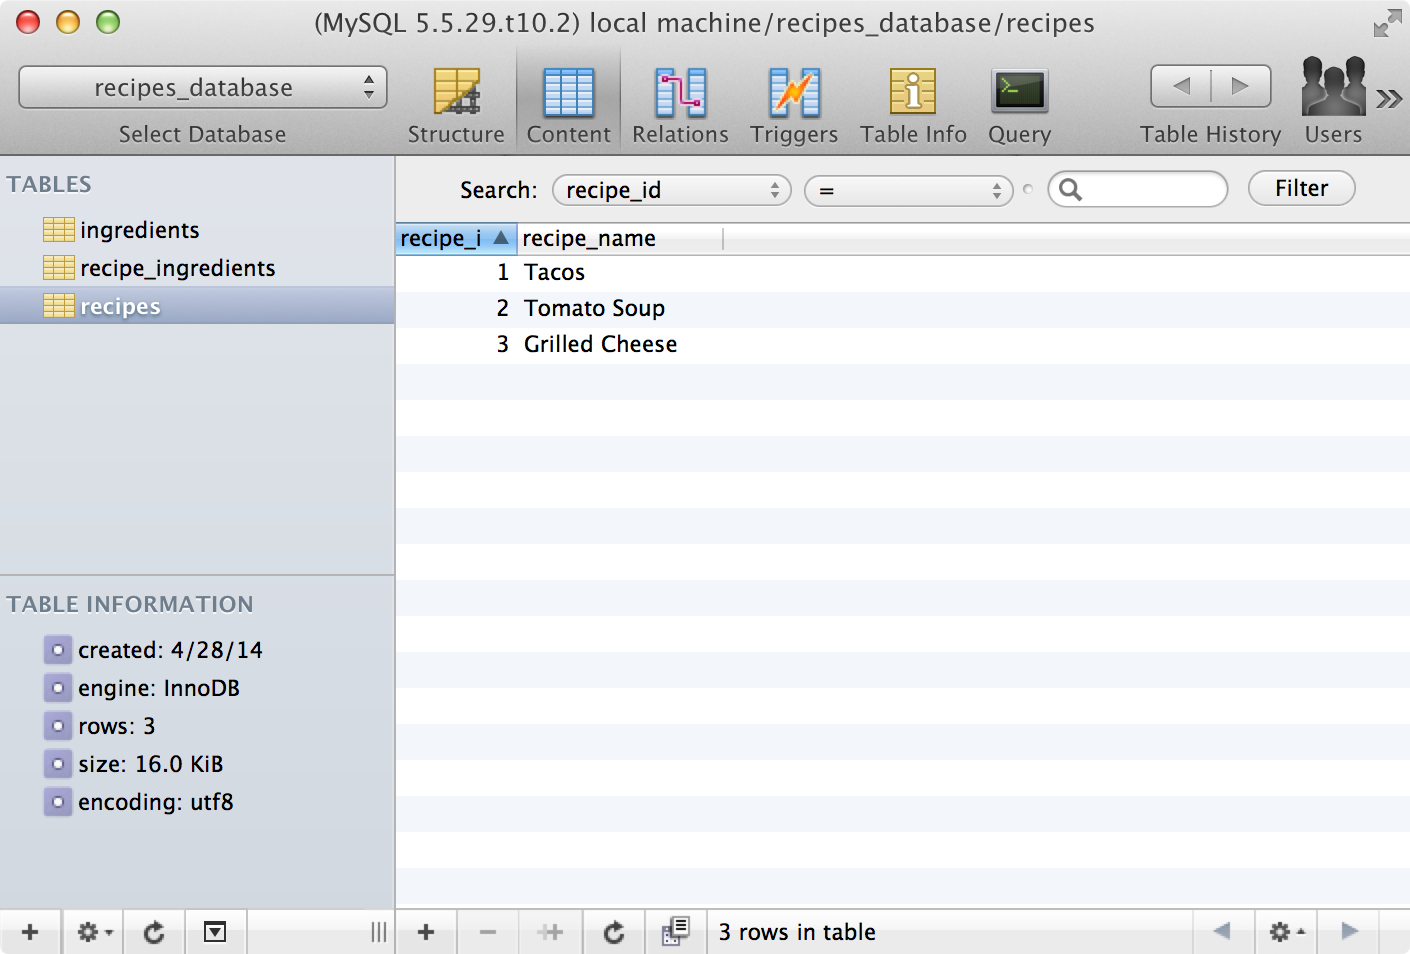The image size is (1410, 954).
Task: Open the Query editor
Action: click(1019, 105)
